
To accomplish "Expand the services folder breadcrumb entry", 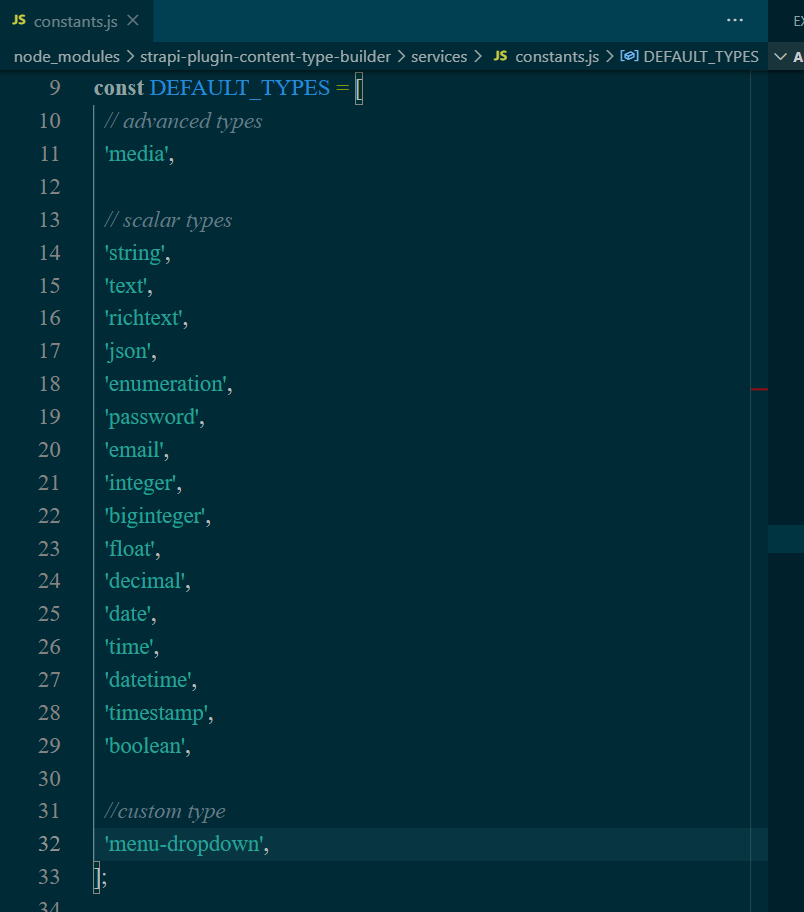I will [x=440, y=56].
